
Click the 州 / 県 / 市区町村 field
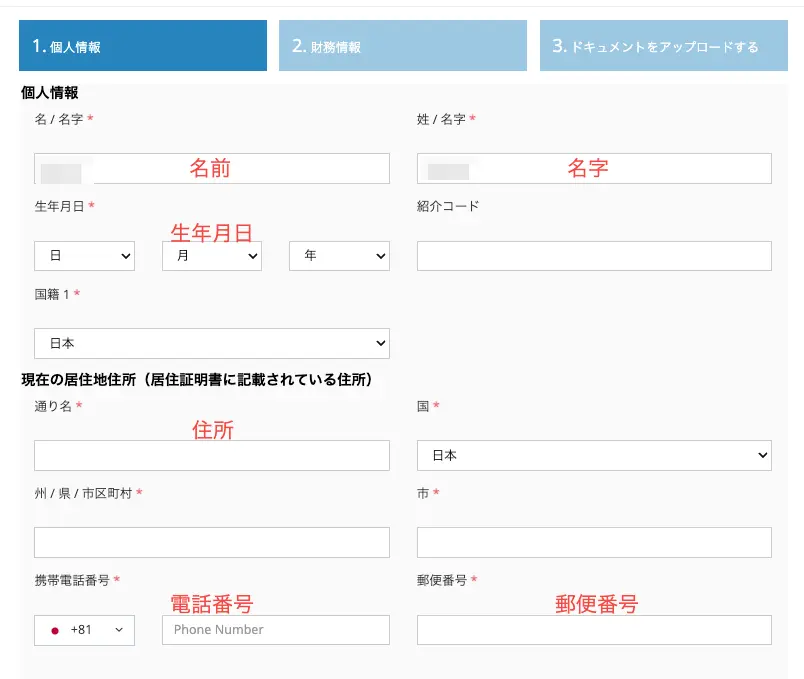click(211, 542)
